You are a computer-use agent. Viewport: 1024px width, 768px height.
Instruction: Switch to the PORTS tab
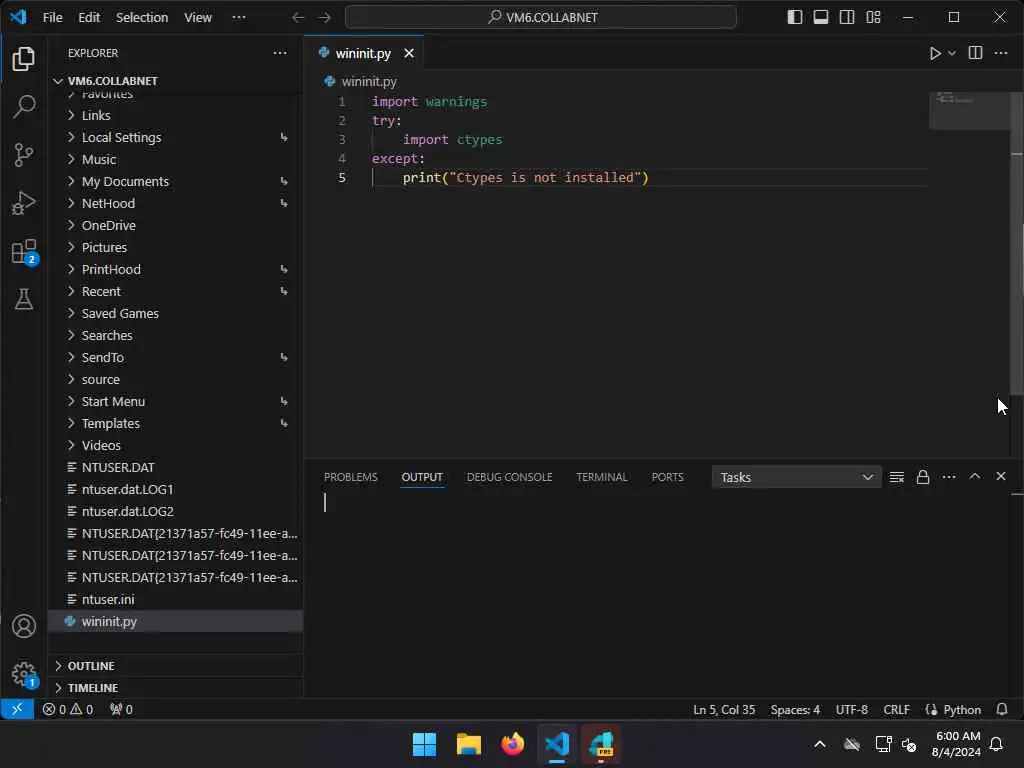(667, 477)
